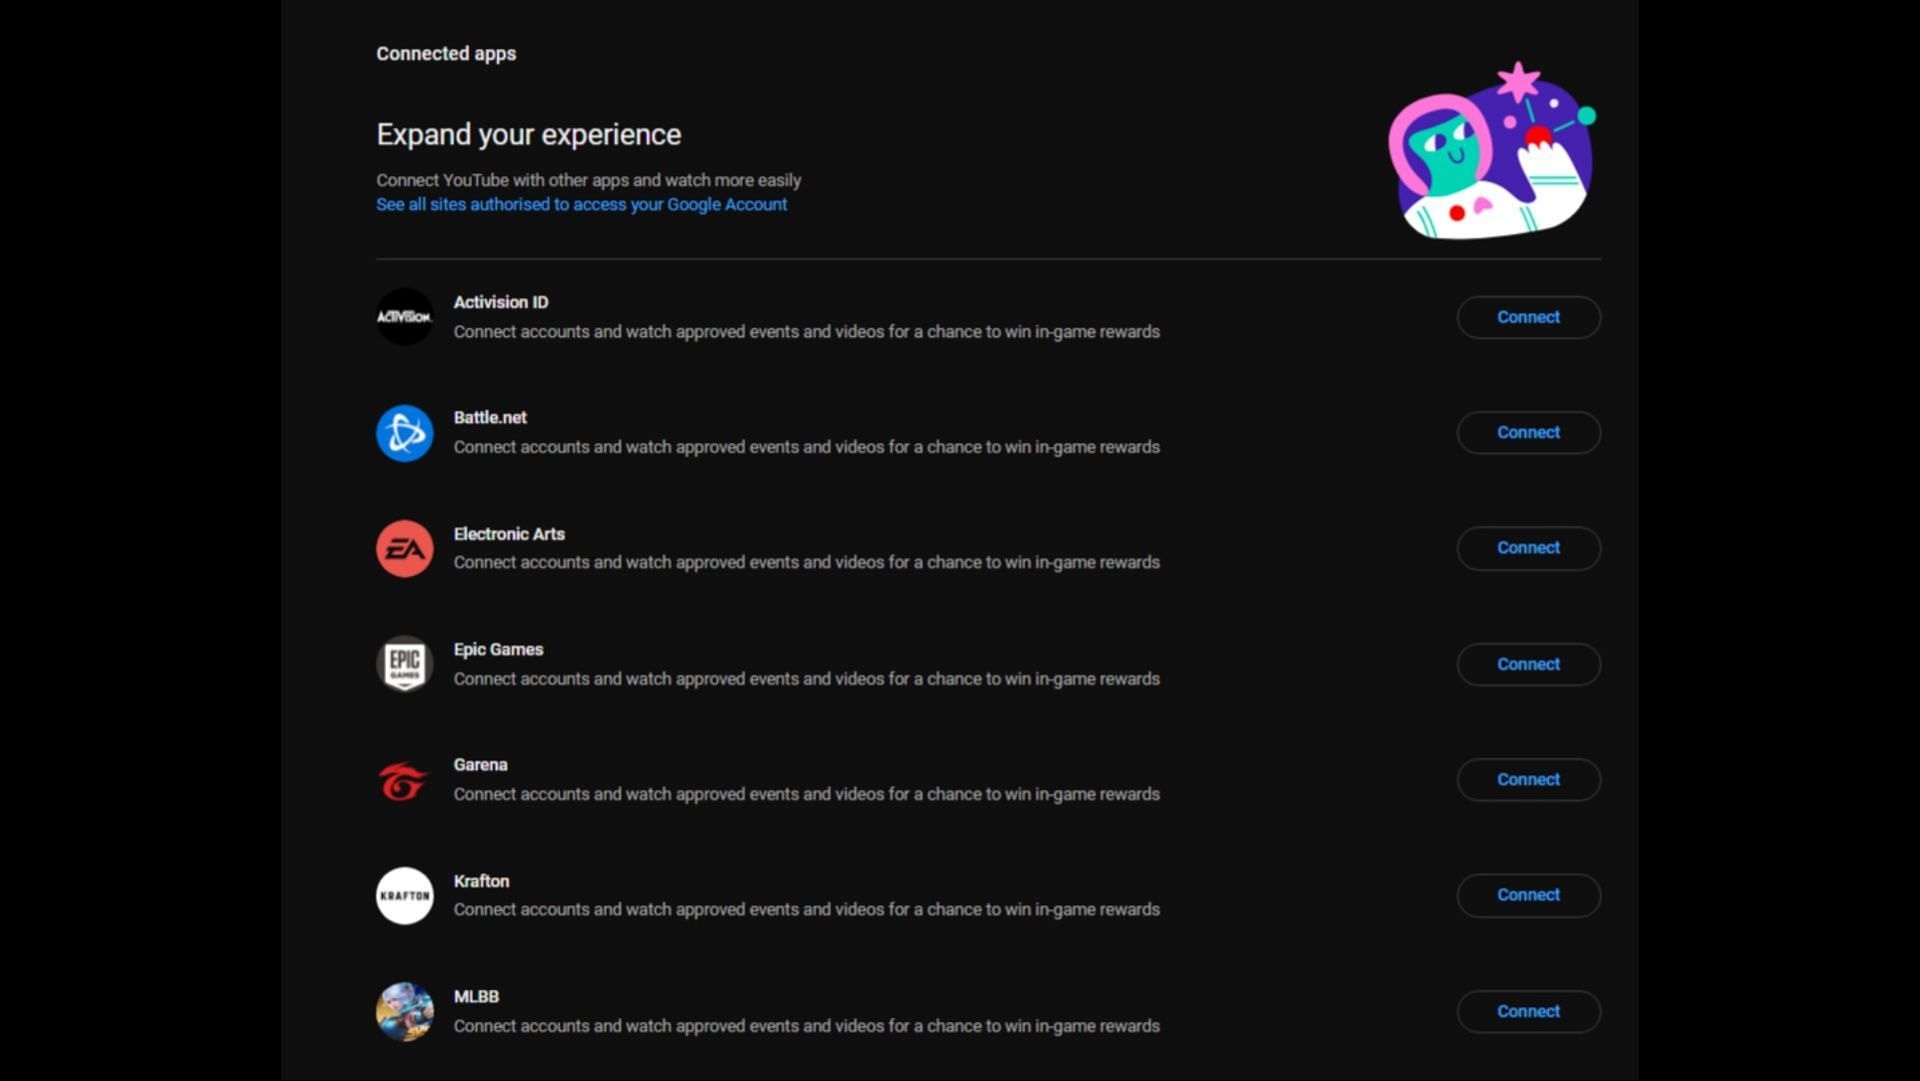
Task: Click the description under Battle.net
Action: click(806, 447)
